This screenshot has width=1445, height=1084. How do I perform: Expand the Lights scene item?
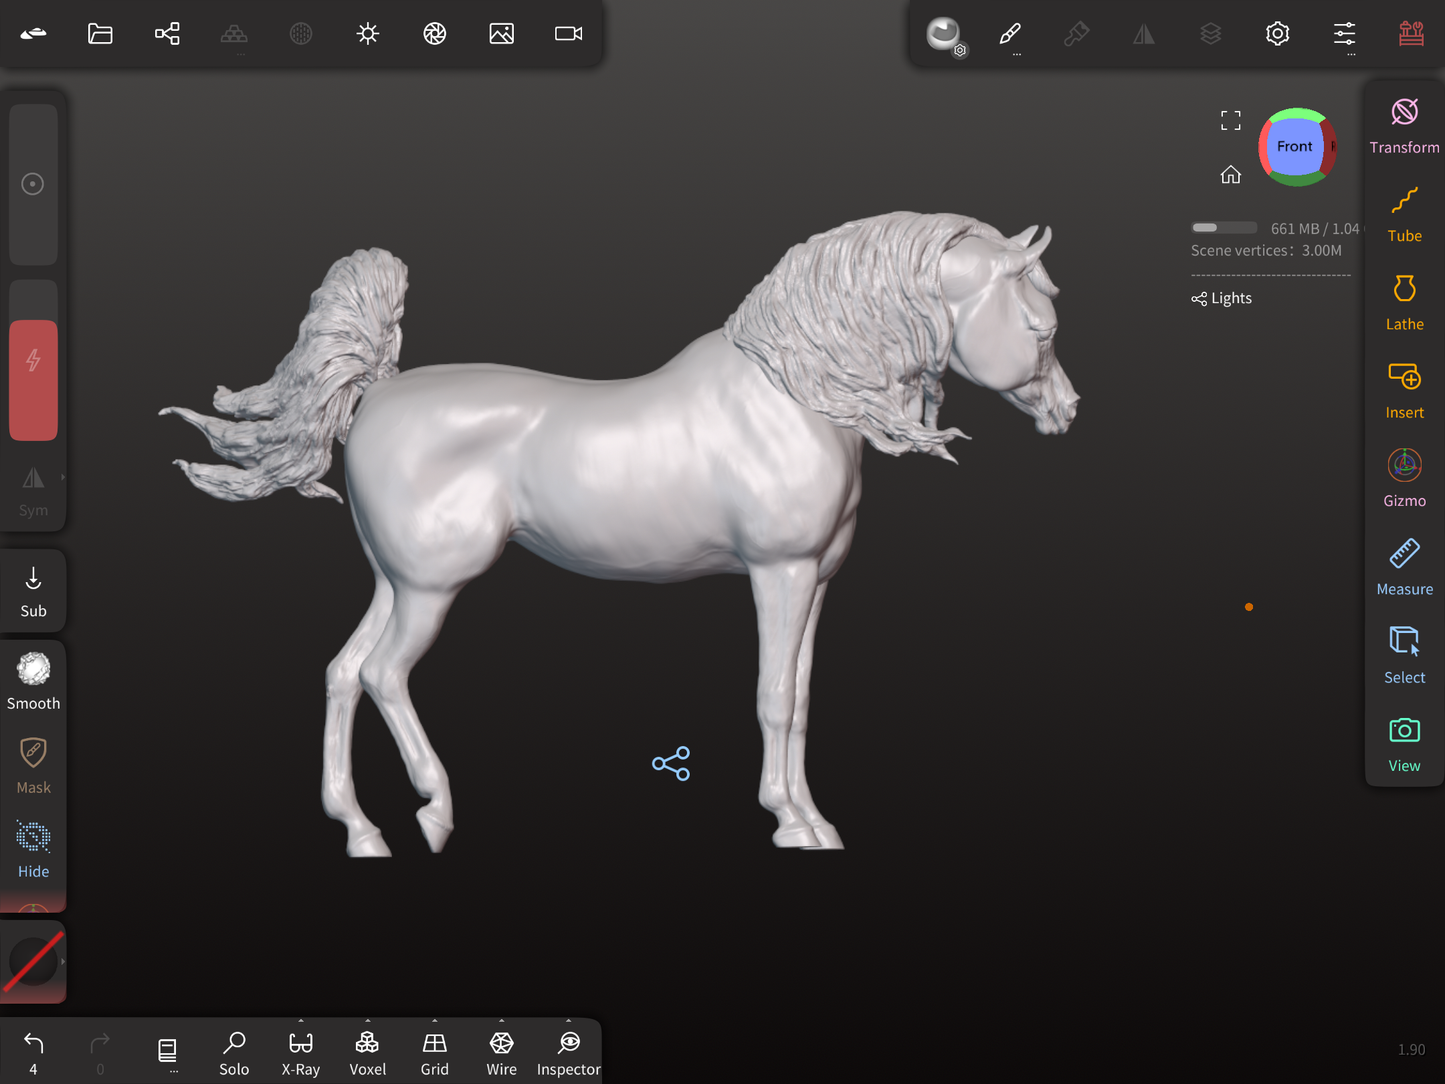click(x=1221, y=298)
